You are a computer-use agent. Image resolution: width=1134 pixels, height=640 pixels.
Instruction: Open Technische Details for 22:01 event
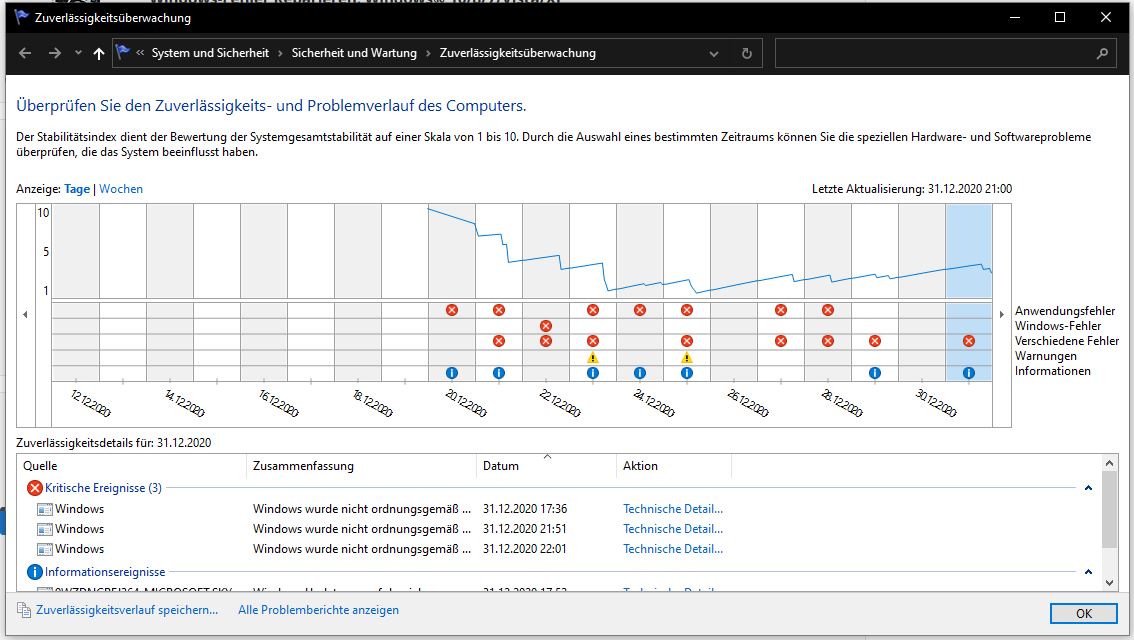pos(673,549)
